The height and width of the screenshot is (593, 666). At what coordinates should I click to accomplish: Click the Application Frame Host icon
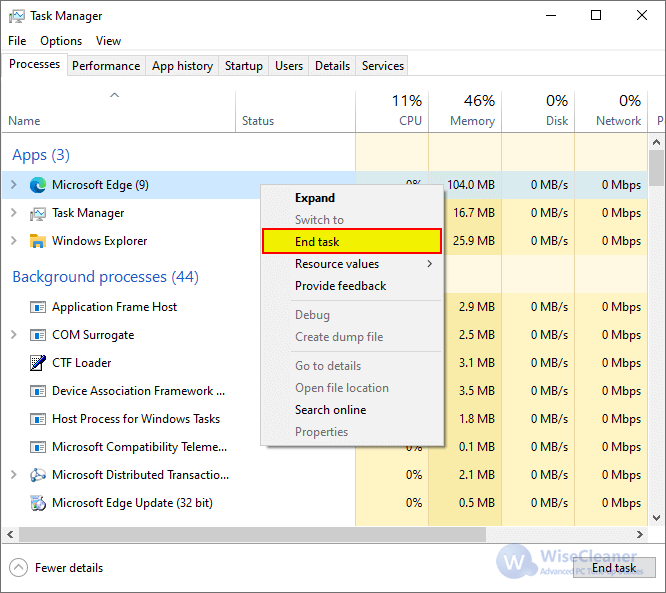point(38,307)
